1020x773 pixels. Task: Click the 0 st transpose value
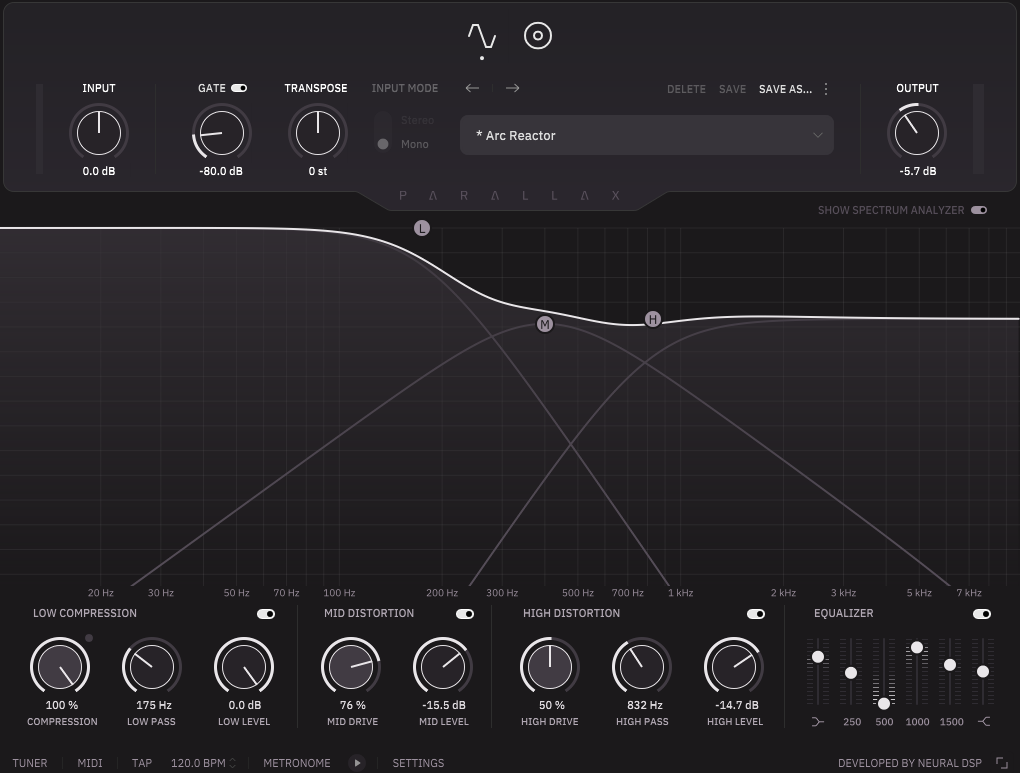click(317, 171)
